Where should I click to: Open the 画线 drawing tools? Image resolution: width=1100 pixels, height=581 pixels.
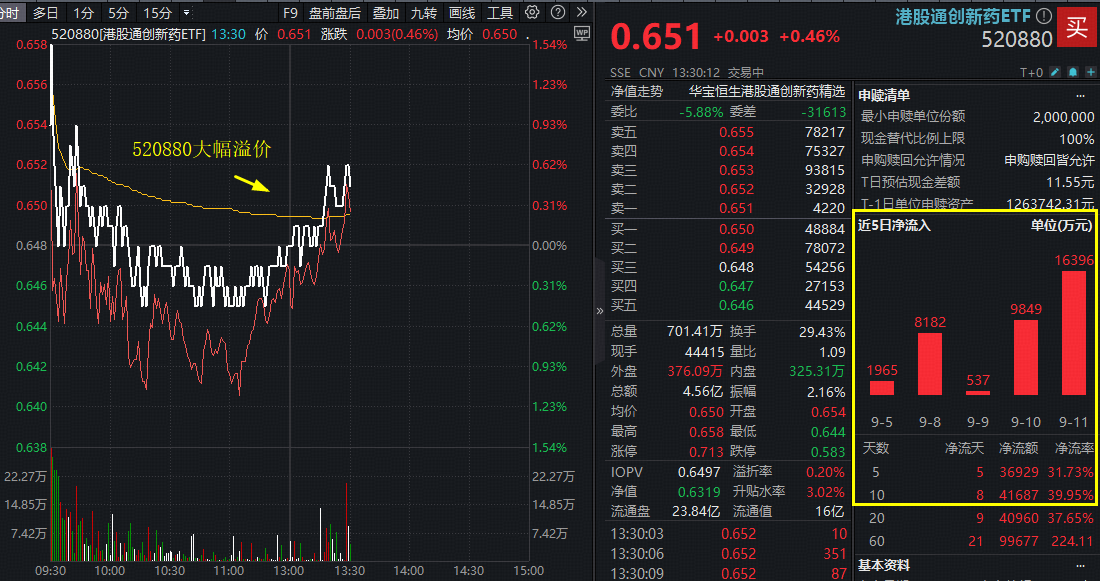462,13
